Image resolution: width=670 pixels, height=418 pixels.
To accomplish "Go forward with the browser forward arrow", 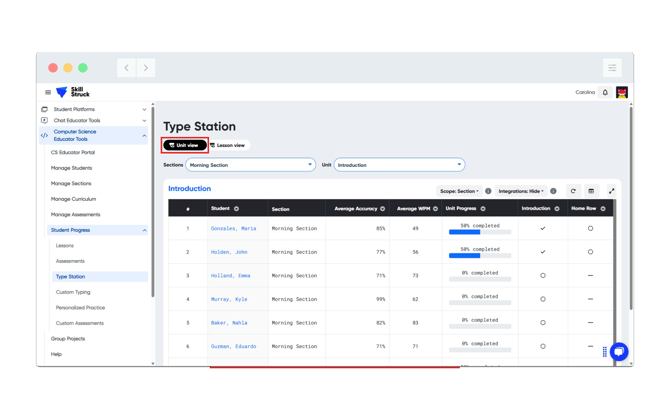I will (146, 68).
